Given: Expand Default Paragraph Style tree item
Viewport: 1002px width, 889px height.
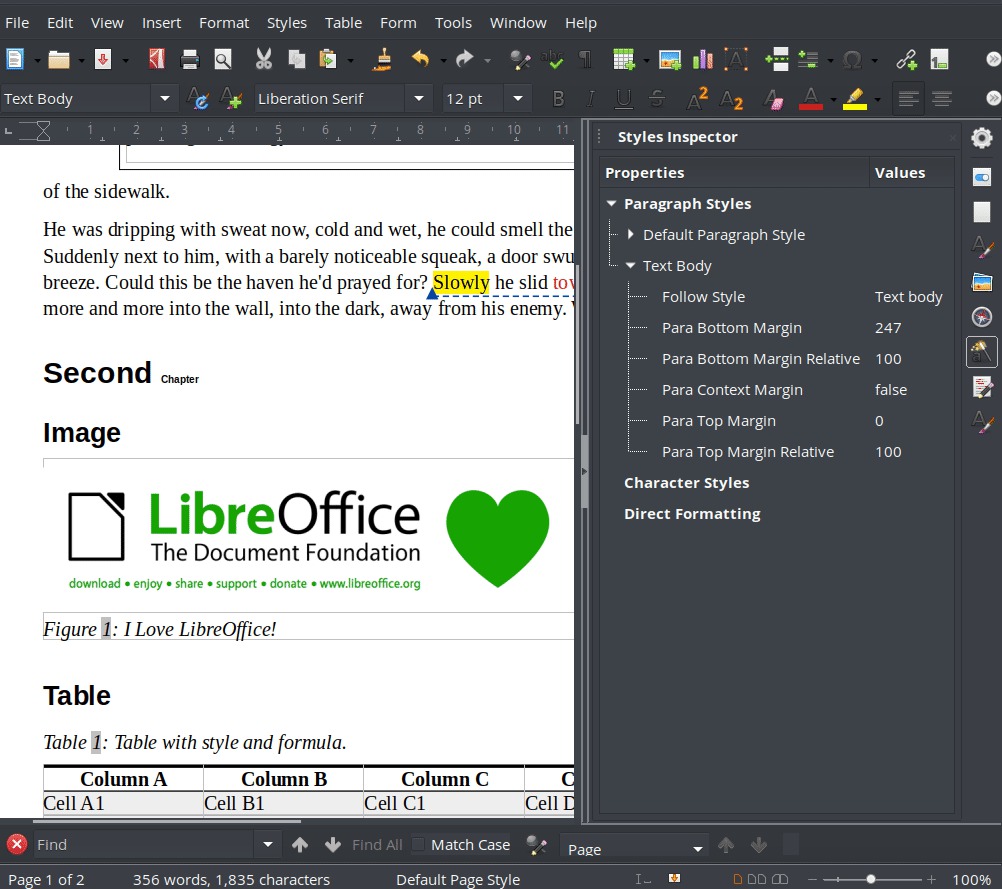Looking at the screenshot, I should pyautogui.click(x=631, y=235).
